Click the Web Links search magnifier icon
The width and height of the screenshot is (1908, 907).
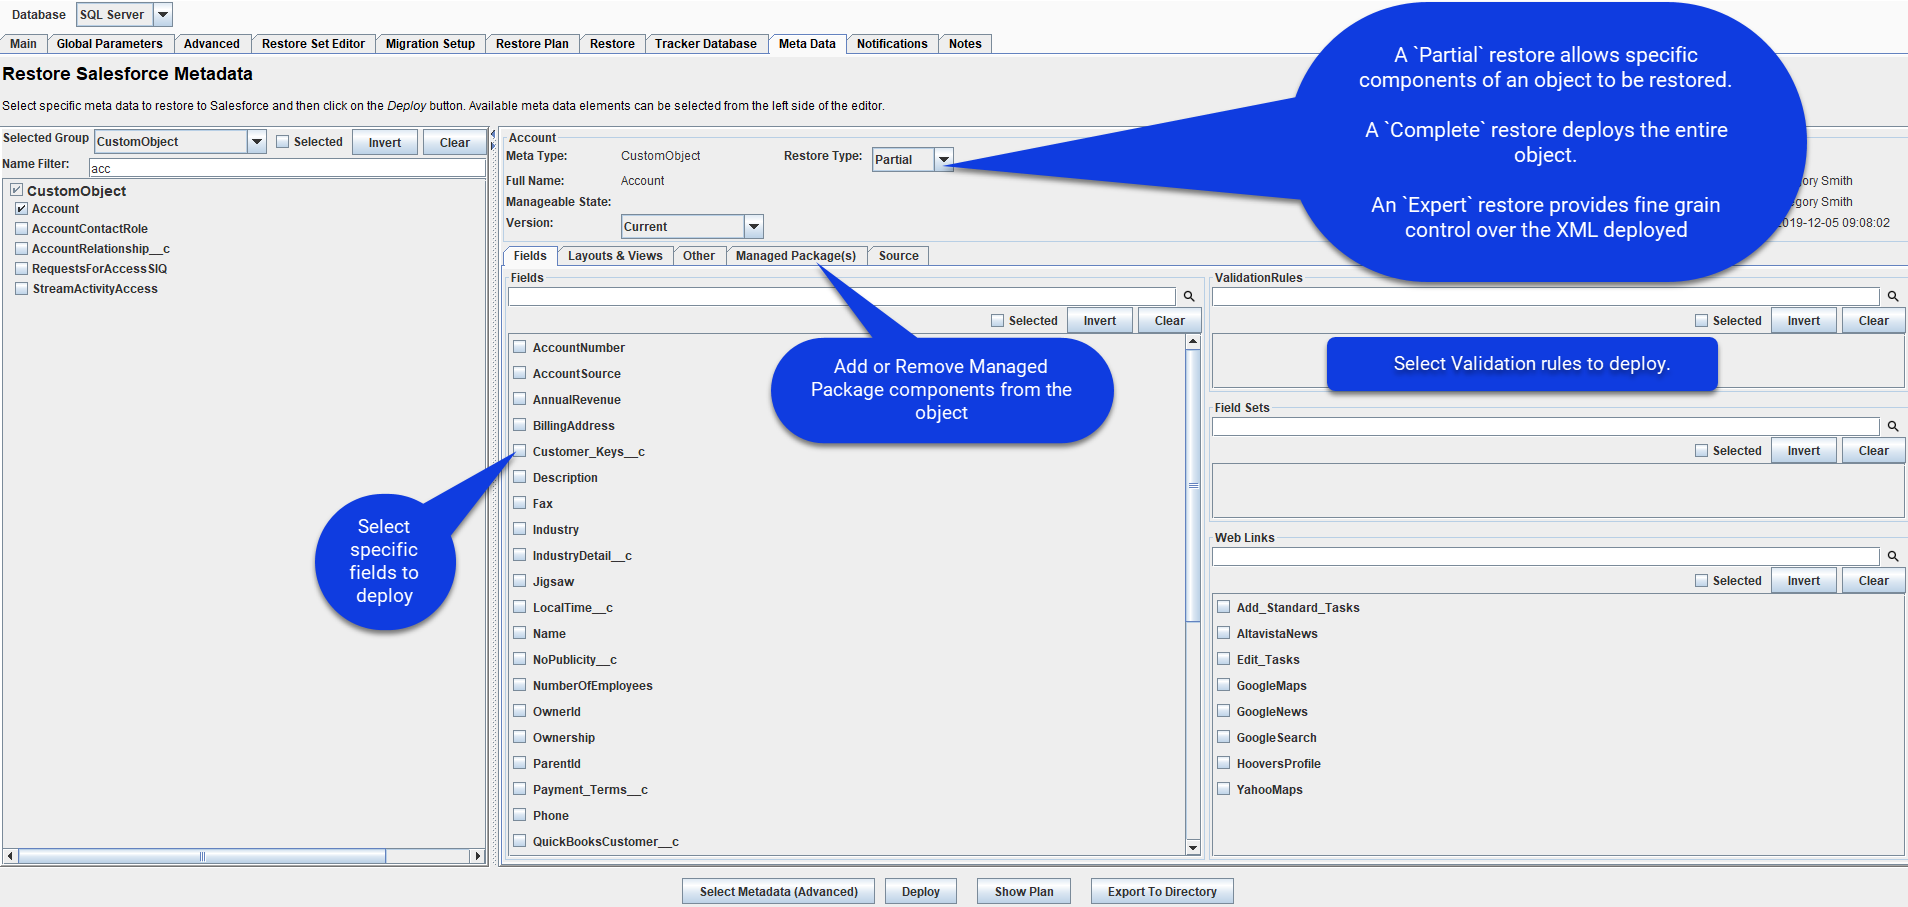(x=1893, y=556)
